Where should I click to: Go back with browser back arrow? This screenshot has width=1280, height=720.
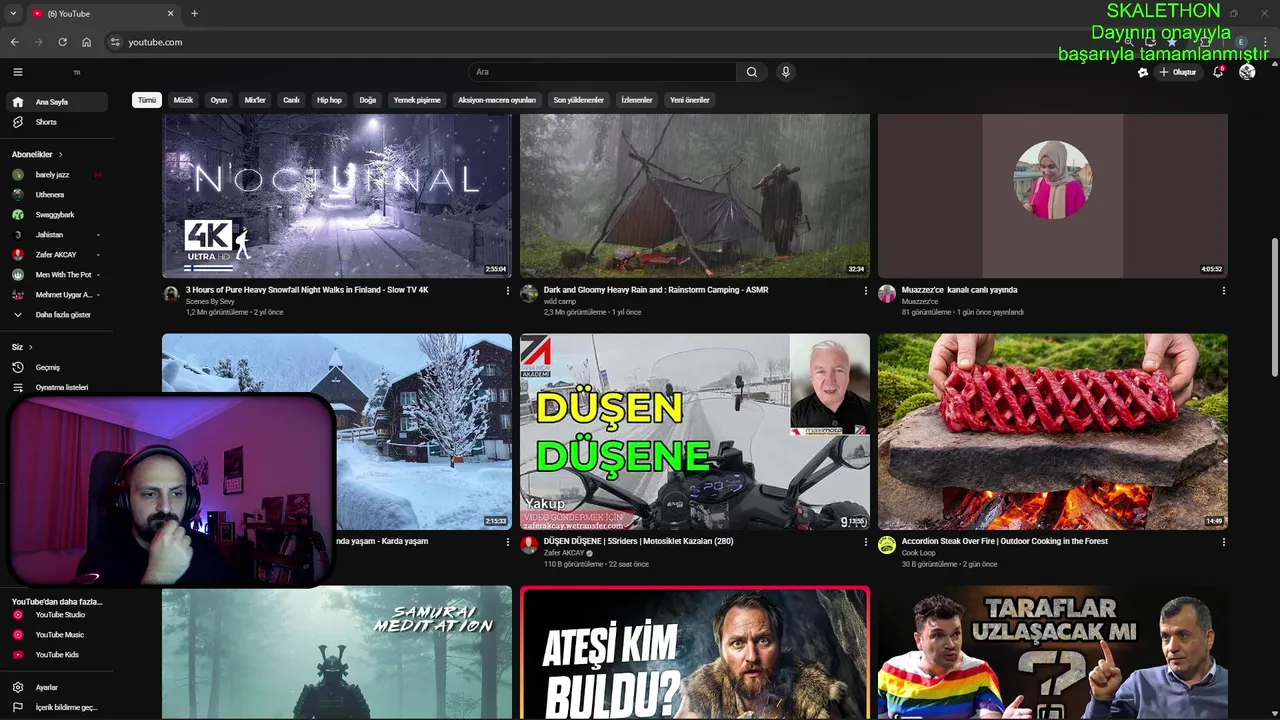14,42
